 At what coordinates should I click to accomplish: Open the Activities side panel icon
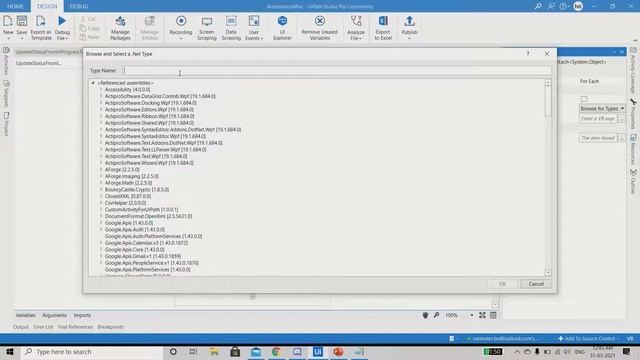(6, 50)
